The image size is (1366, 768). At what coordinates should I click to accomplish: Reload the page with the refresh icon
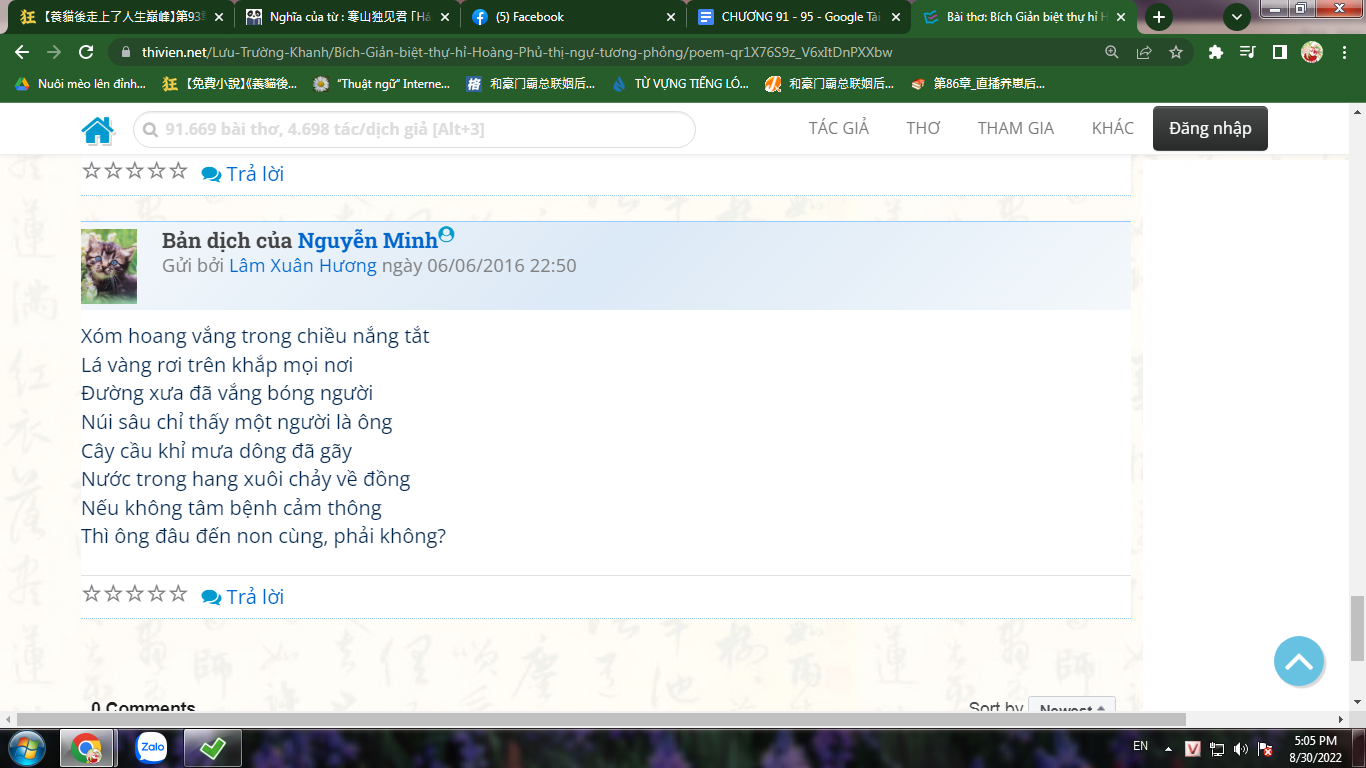pos(86,52)
